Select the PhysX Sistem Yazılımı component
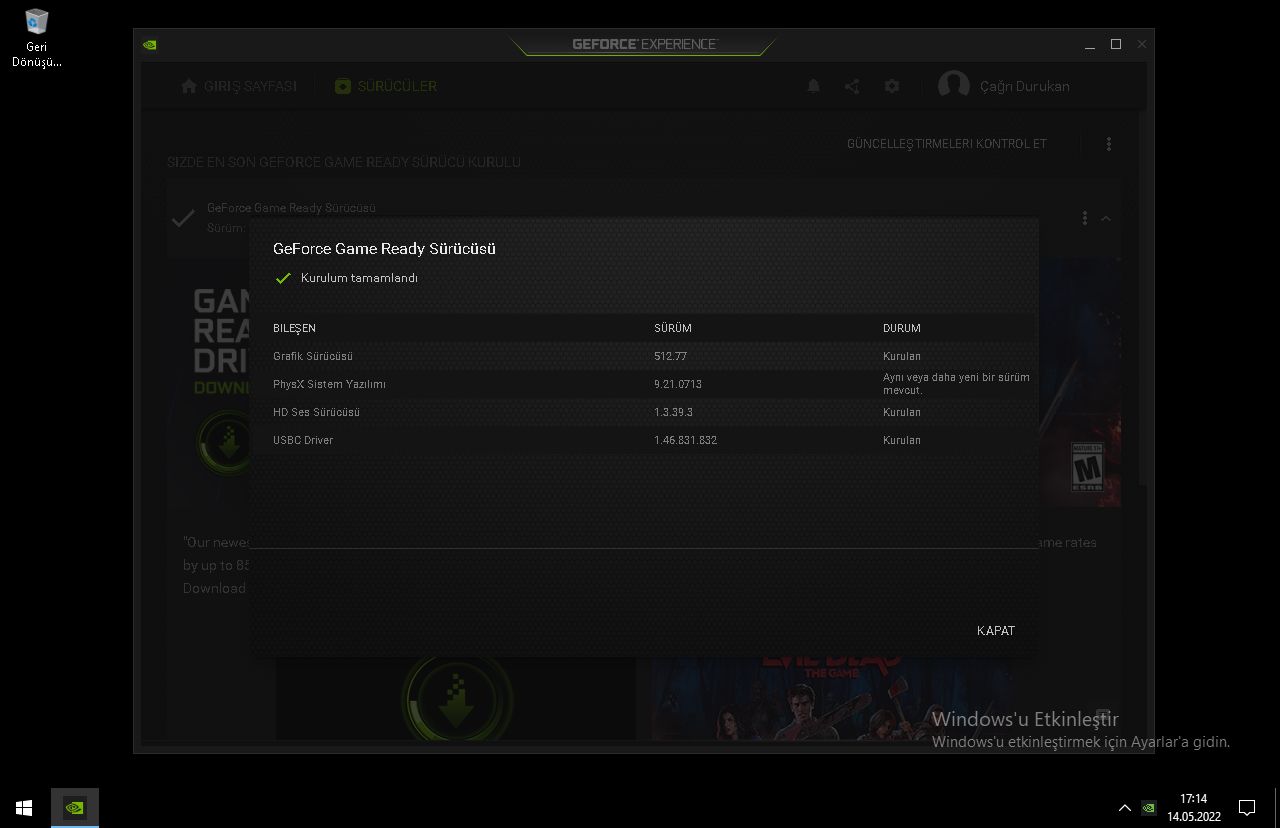This screenshot has width=1280, height=828. [329, 384]
